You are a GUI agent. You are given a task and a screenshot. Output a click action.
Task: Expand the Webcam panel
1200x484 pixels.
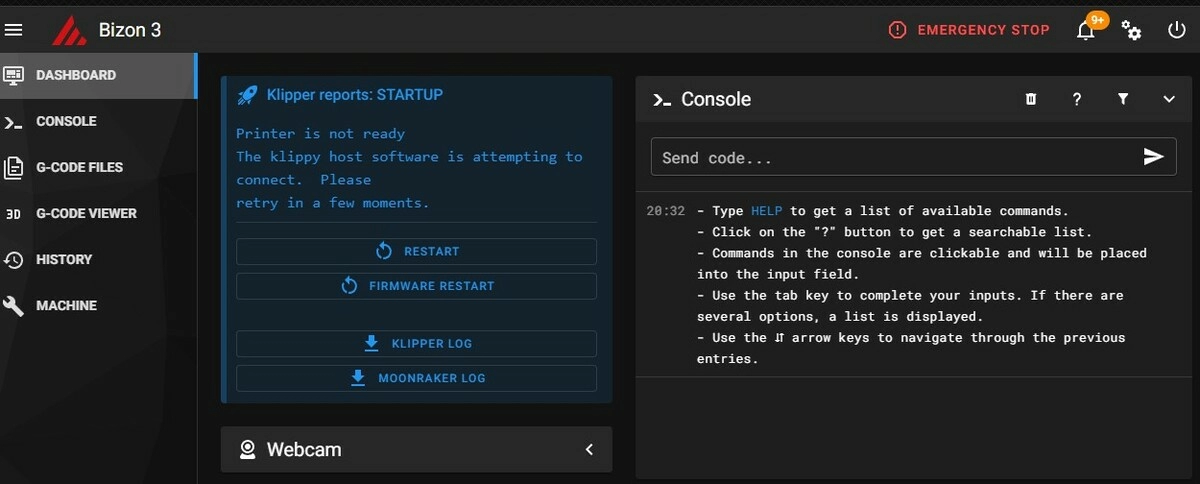[589, 450]
